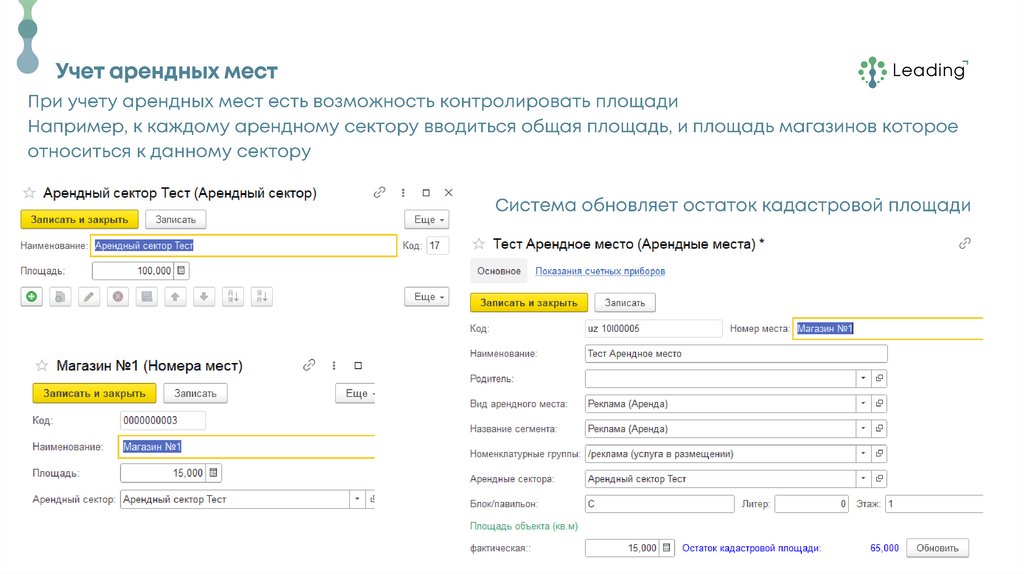Click the Литер field with value 0
This screenshot has width=1024, height=574.
[x=811, y=503]
